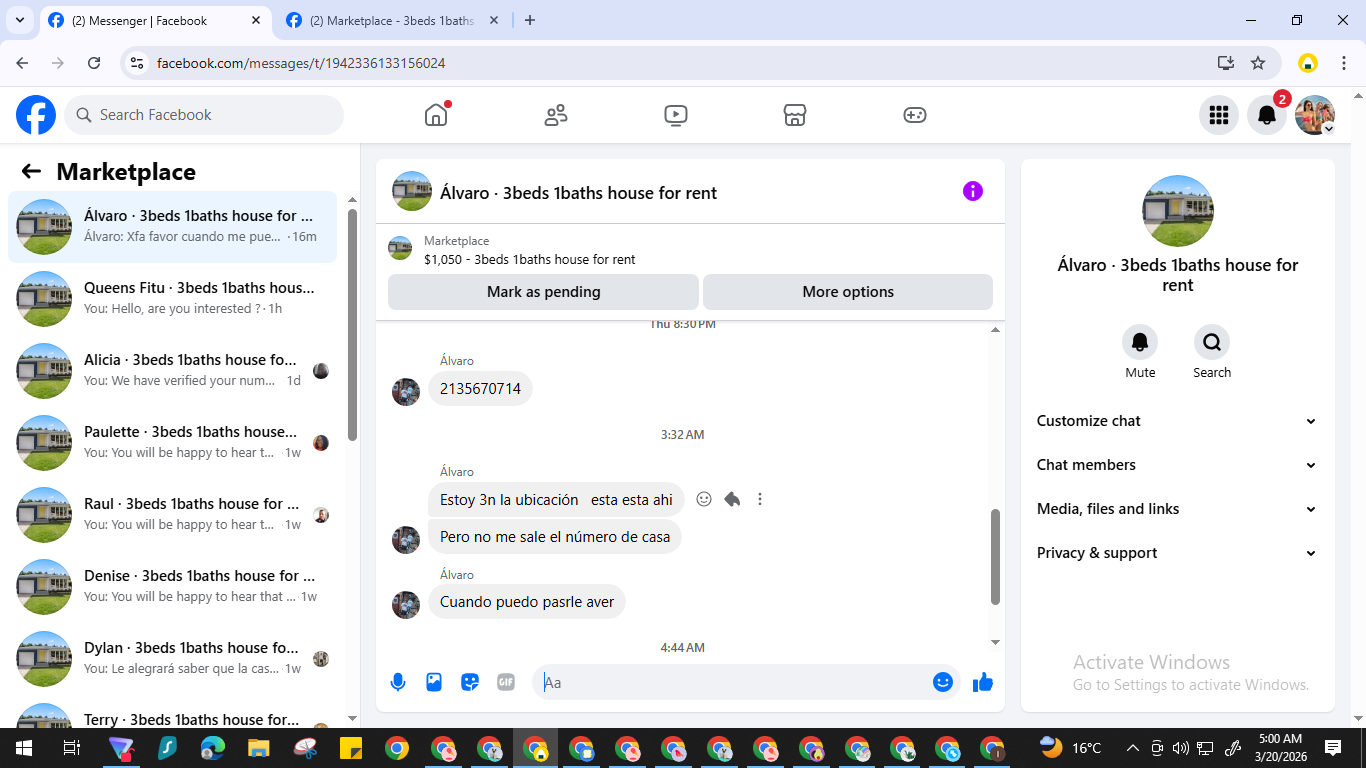Click the "Pero no me sale el número de casa" message
Screen dimensions: 1366x768
555,537
